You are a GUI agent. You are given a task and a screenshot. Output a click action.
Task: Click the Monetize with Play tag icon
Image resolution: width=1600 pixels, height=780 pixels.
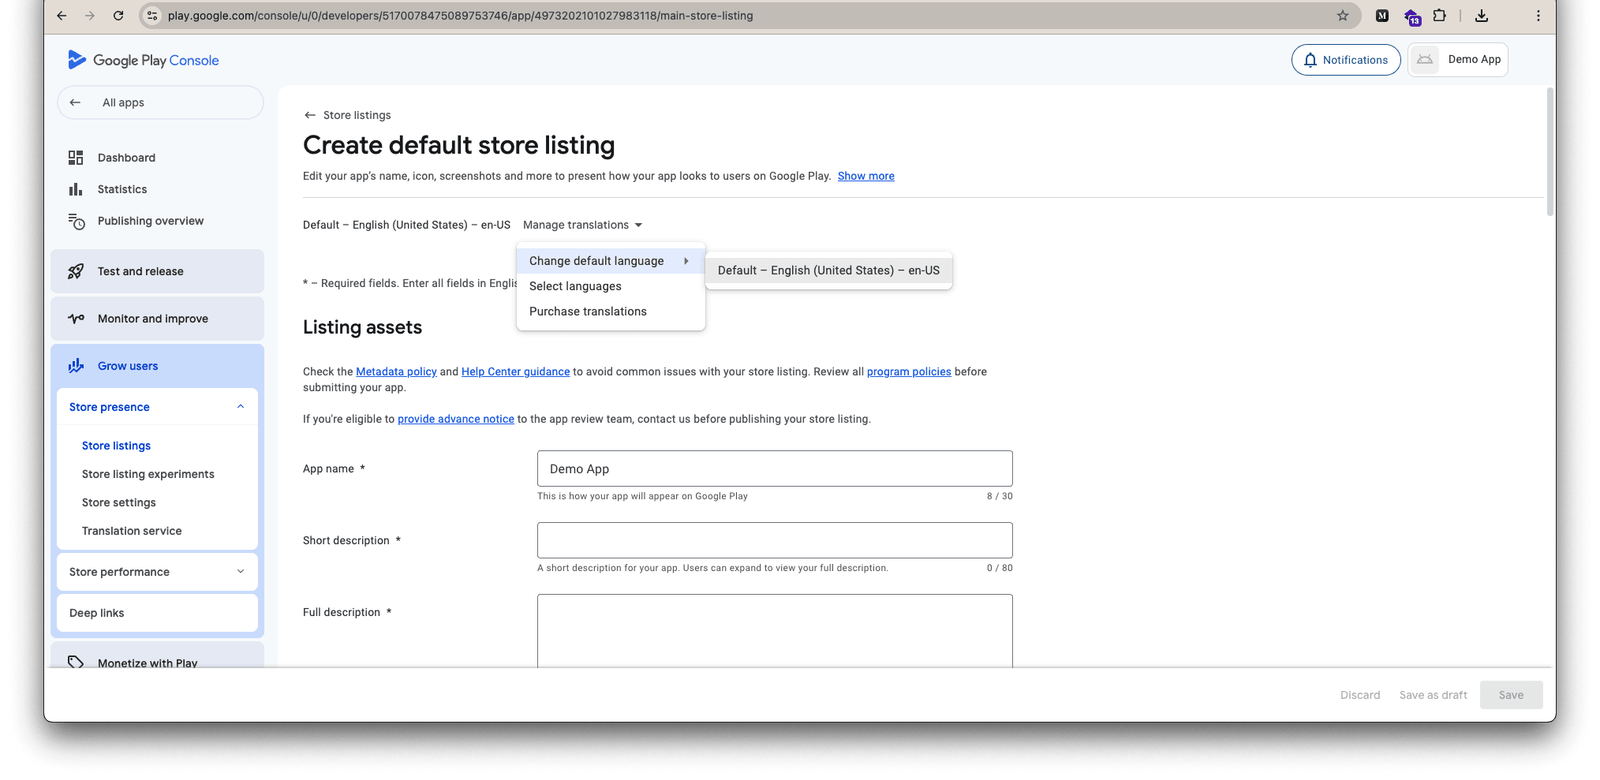[76, 662]
